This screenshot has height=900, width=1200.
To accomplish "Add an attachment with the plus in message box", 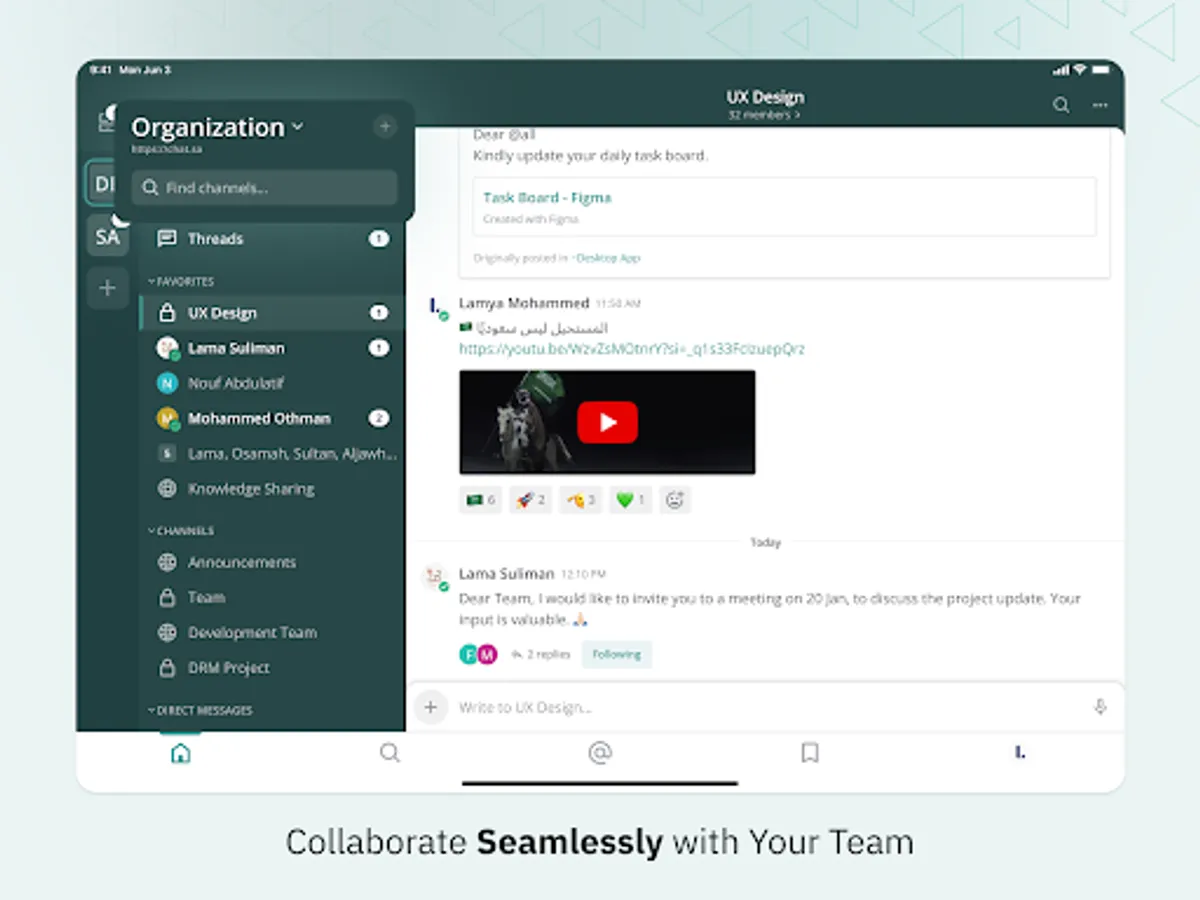I will click(x=431, y=707).
